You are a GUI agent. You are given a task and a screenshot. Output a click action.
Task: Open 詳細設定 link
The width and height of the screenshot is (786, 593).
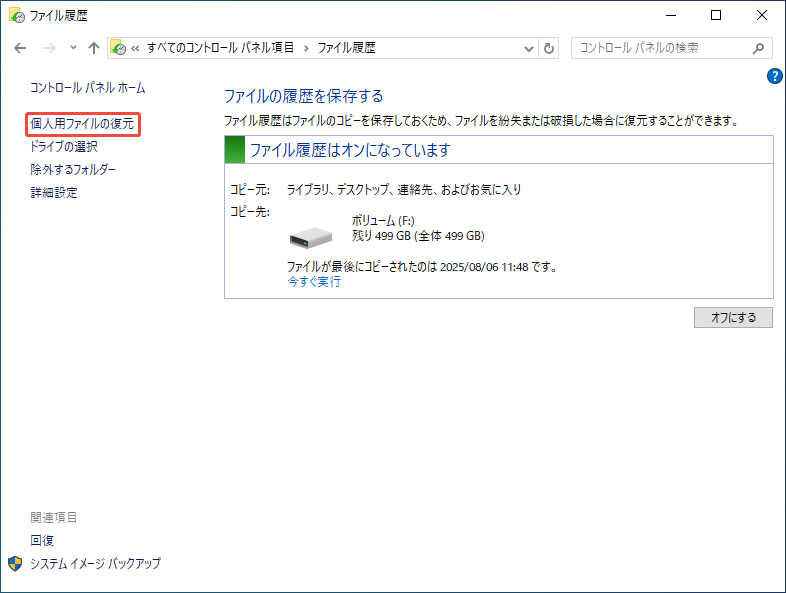54,192
